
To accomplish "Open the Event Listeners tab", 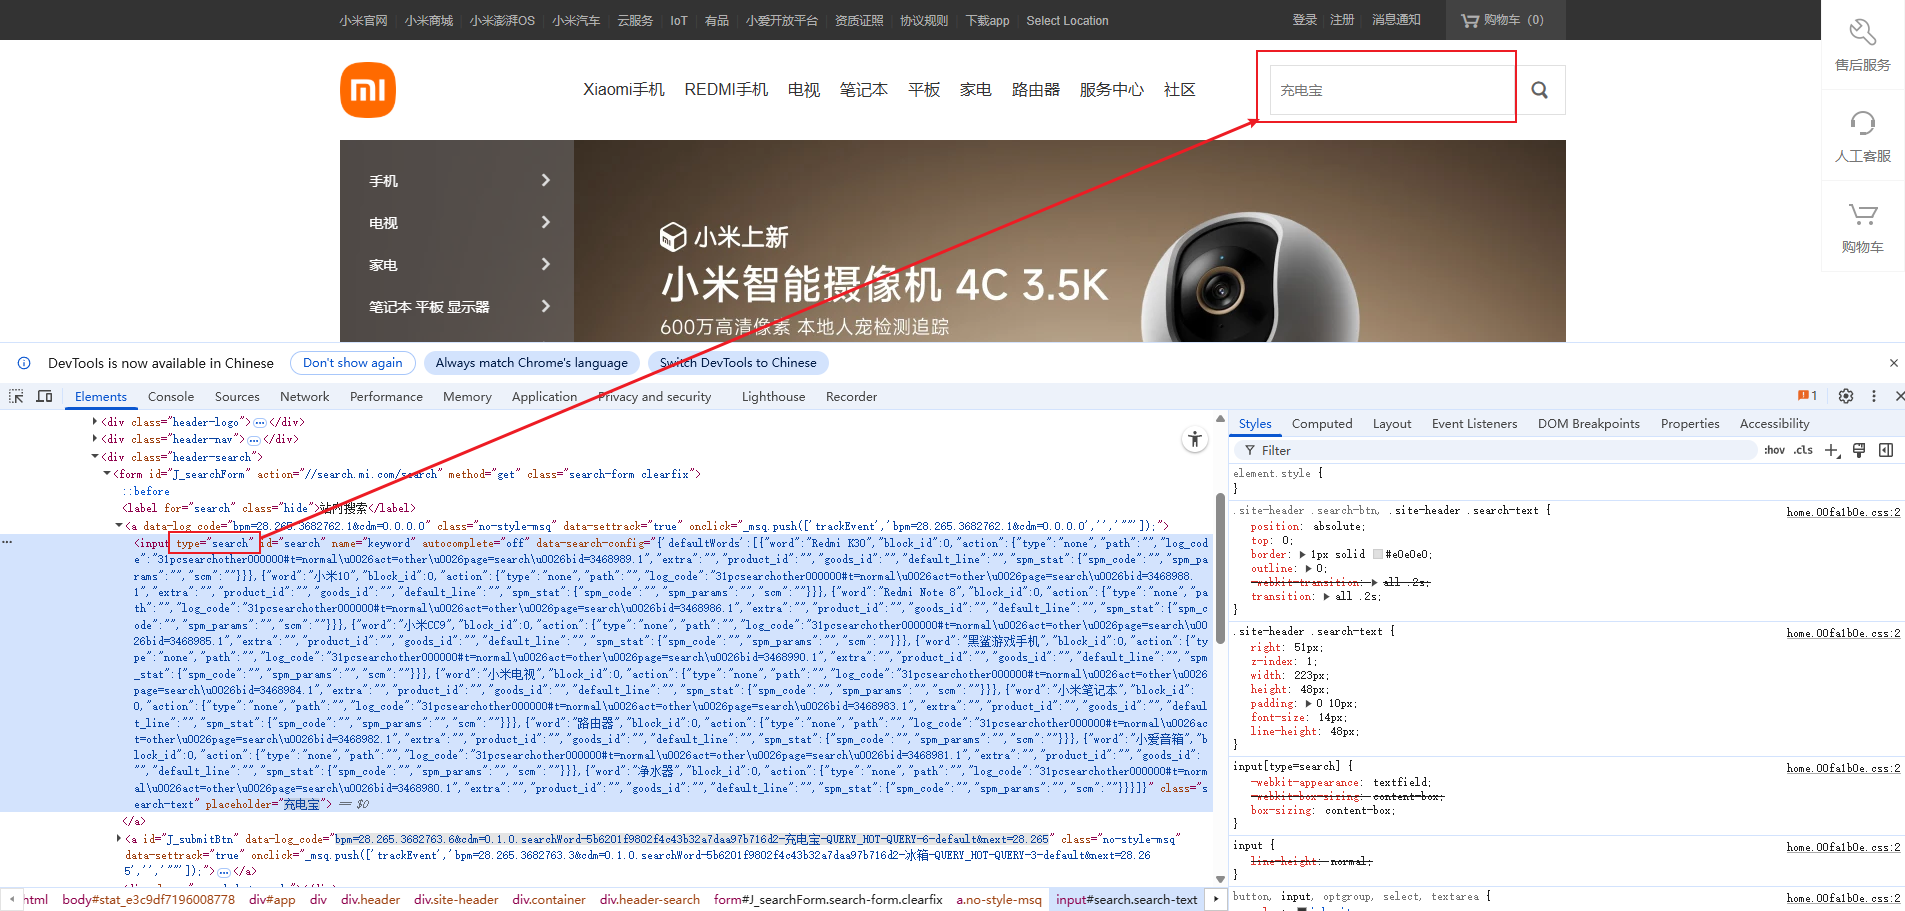I will (1474, 424).
